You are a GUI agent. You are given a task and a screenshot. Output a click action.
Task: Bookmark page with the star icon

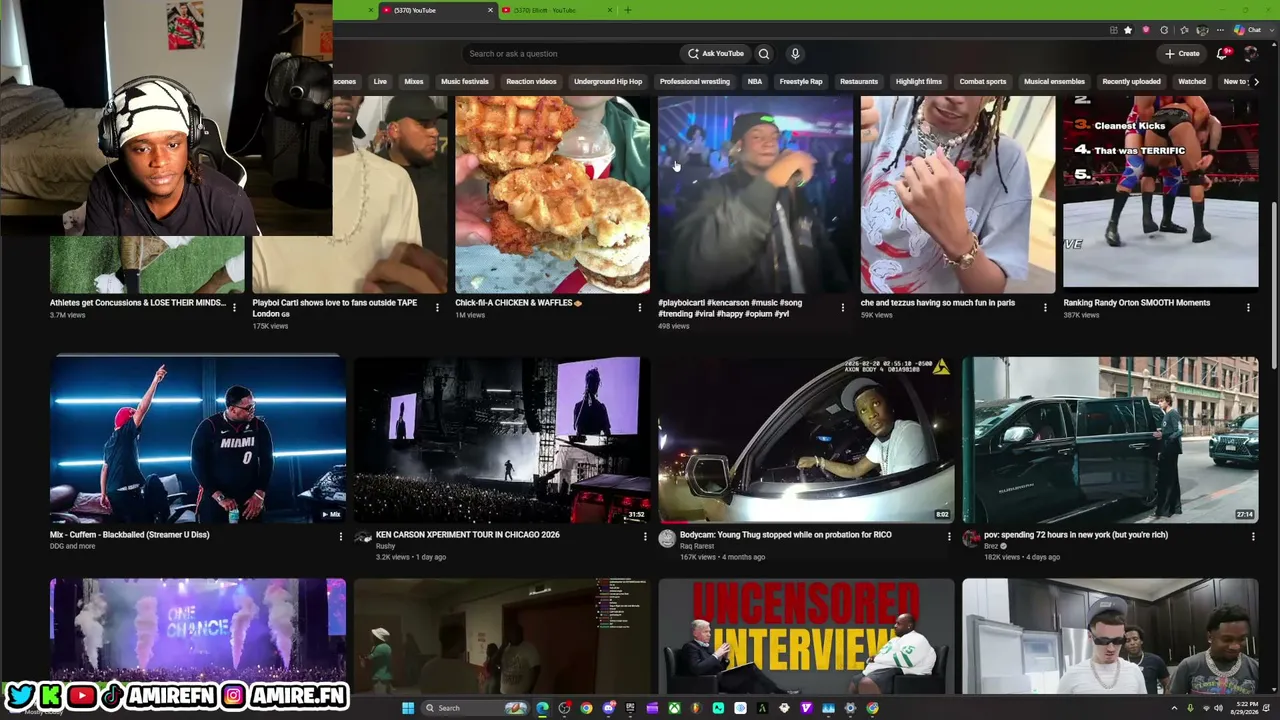tap(1128, 30)
